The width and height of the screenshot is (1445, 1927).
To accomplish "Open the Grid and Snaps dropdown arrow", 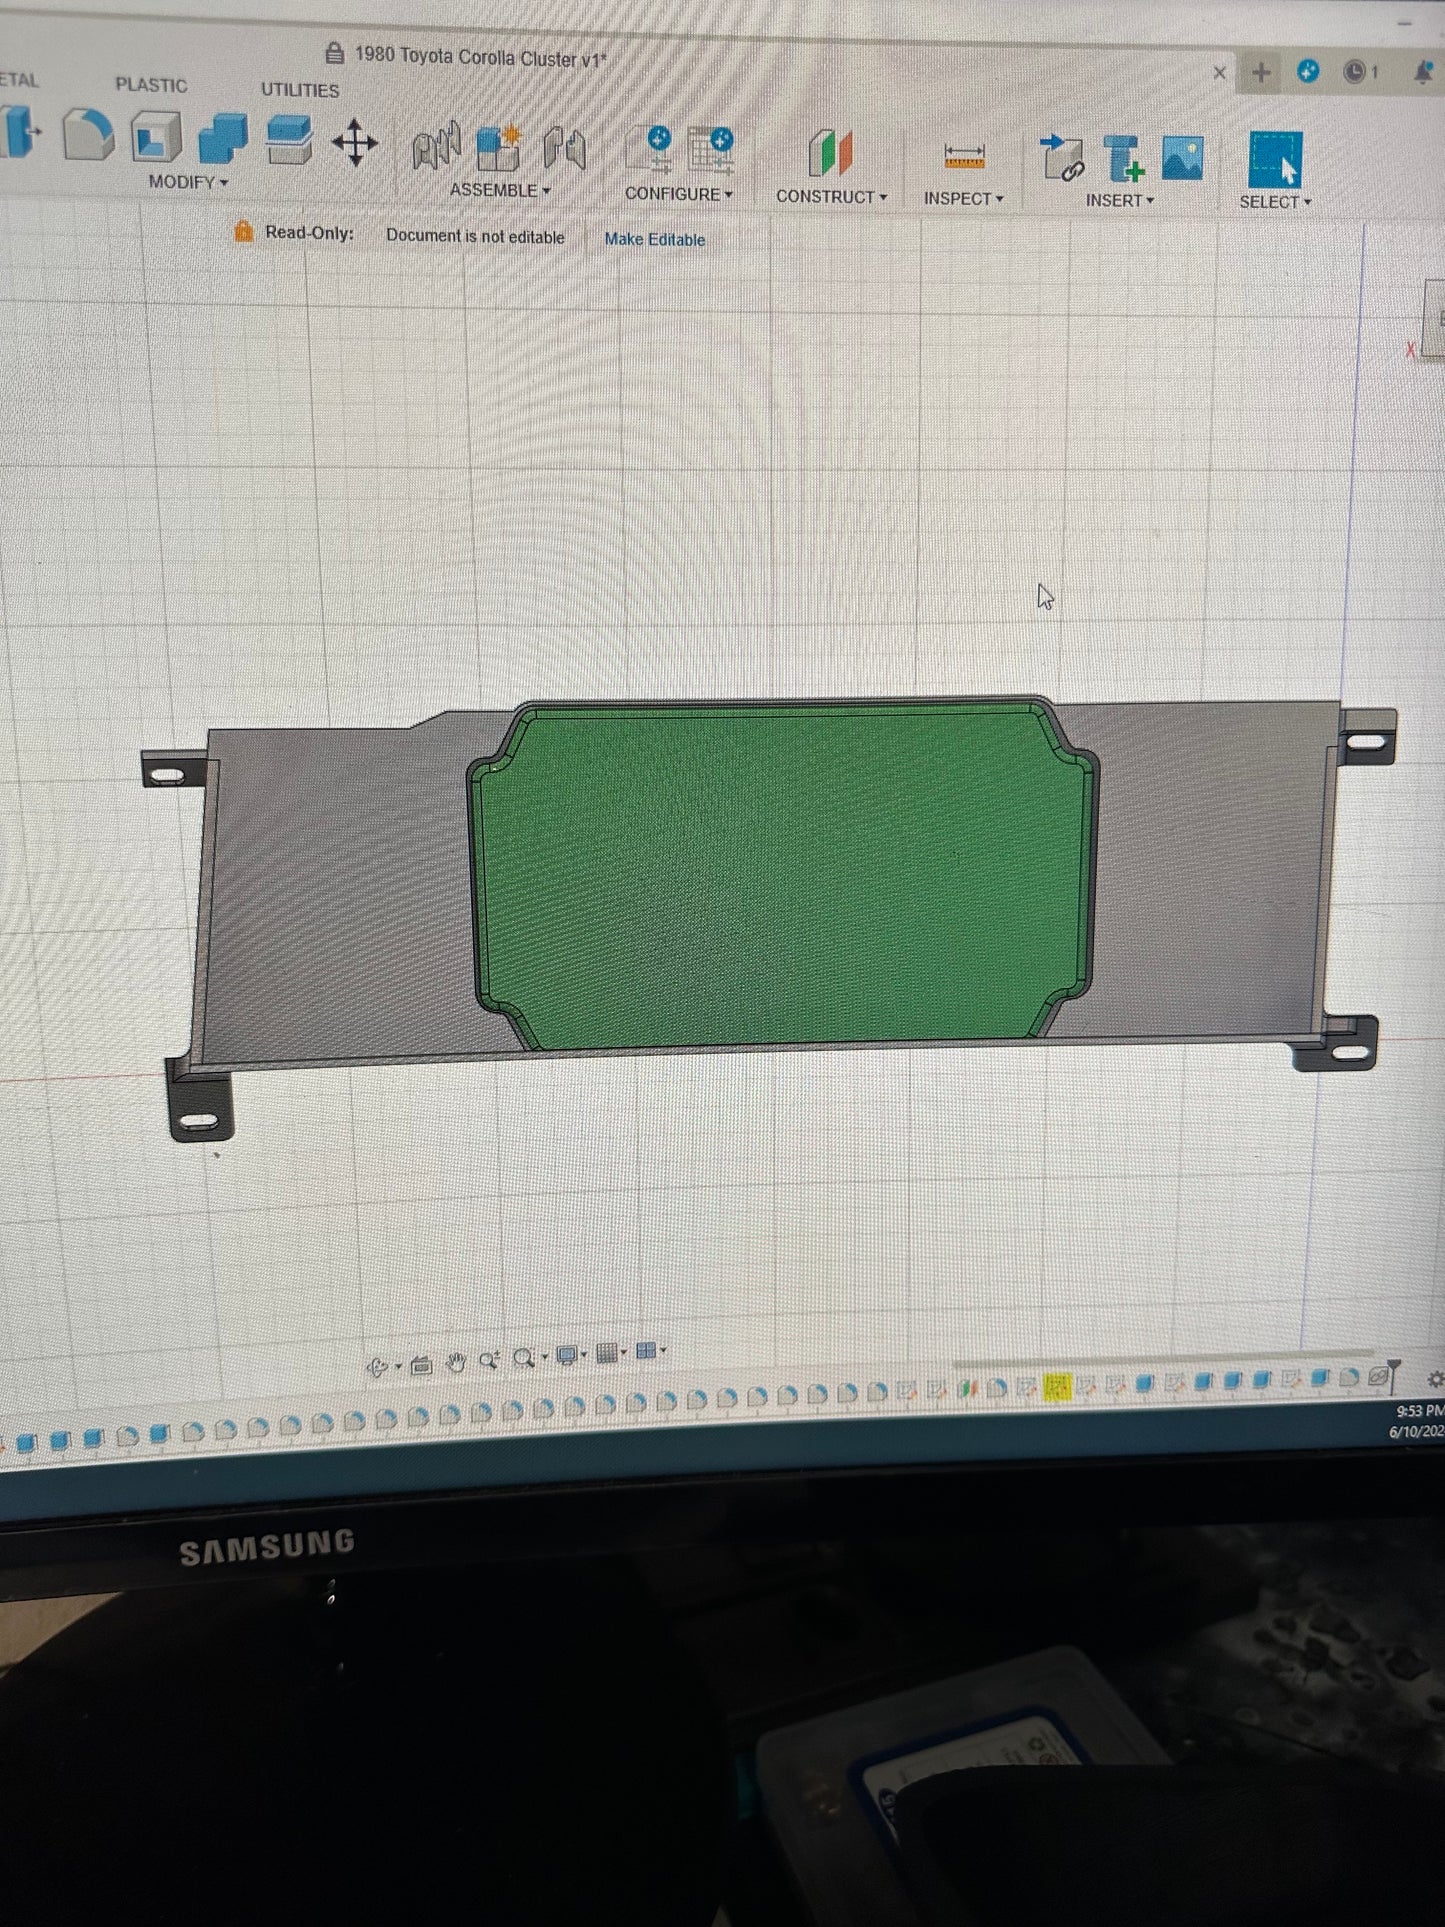I will point(624,1353).
